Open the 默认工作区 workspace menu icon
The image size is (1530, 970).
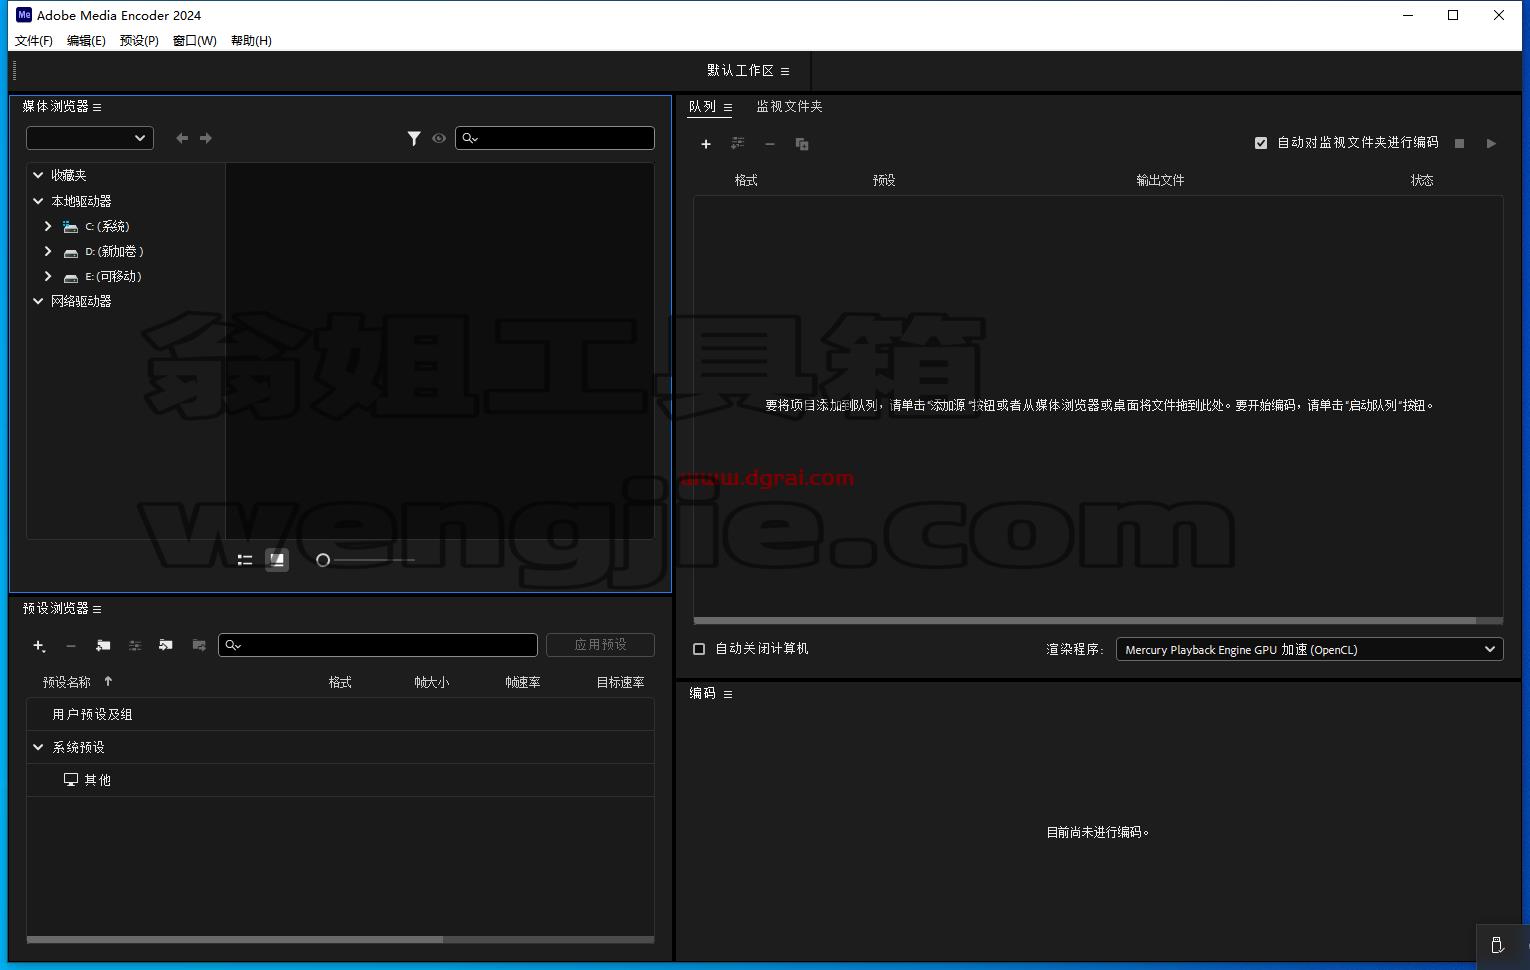click(785, 71)
